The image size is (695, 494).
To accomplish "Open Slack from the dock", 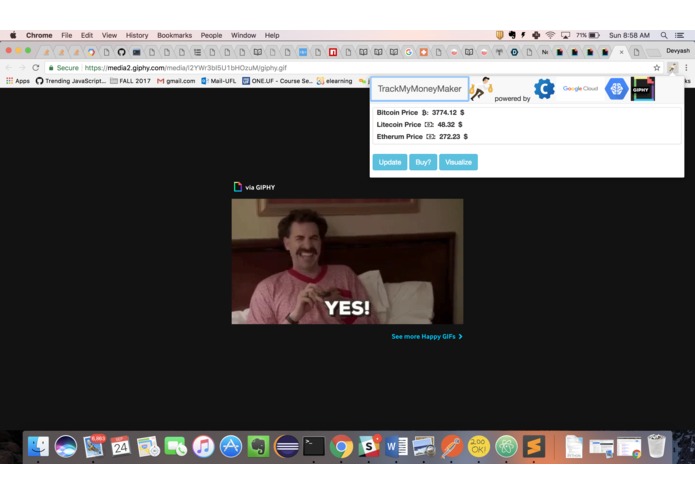I will click(x=369, y=446).
